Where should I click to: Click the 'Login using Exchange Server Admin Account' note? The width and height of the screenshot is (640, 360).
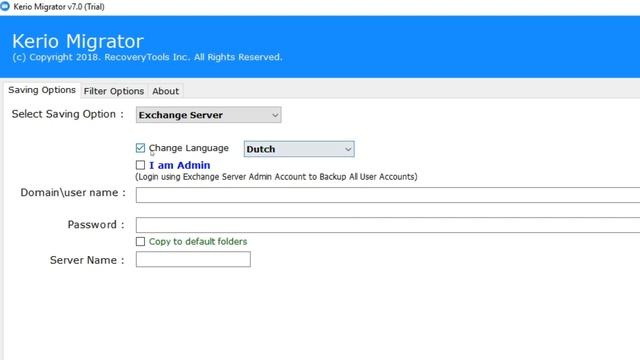click(276, 177)
